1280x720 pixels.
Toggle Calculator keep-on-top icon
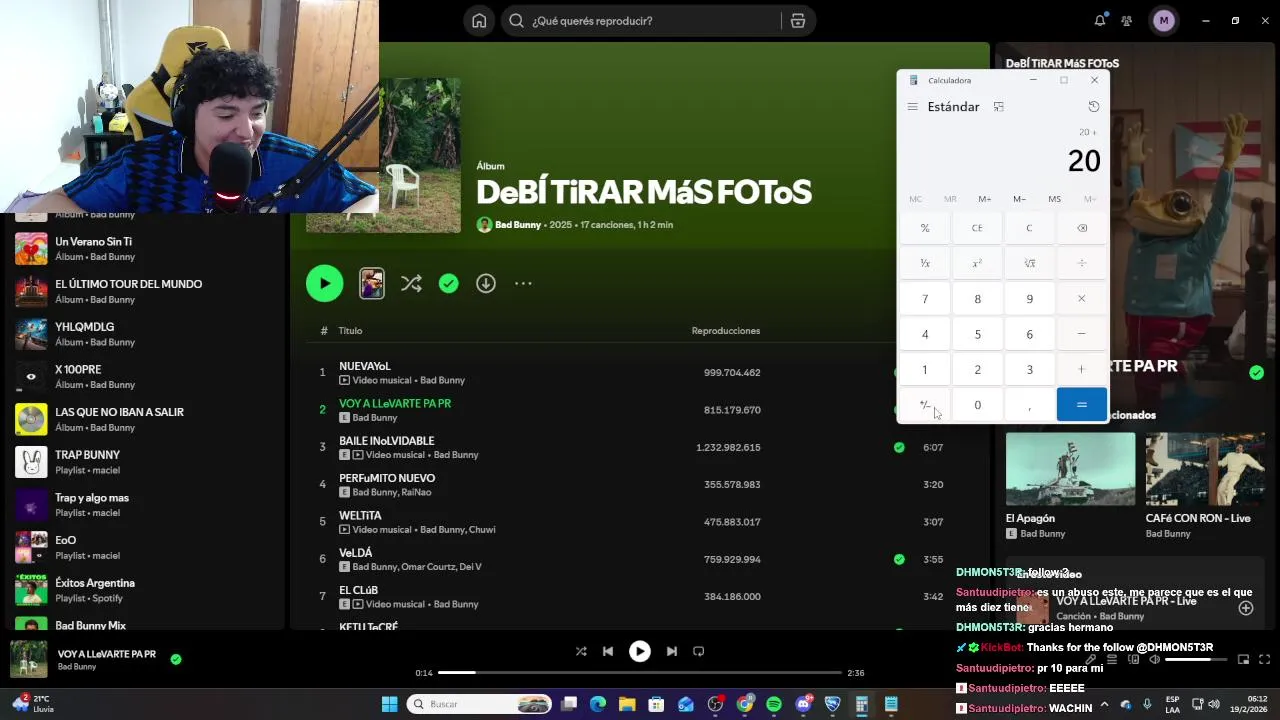click(x=998, y=107)
